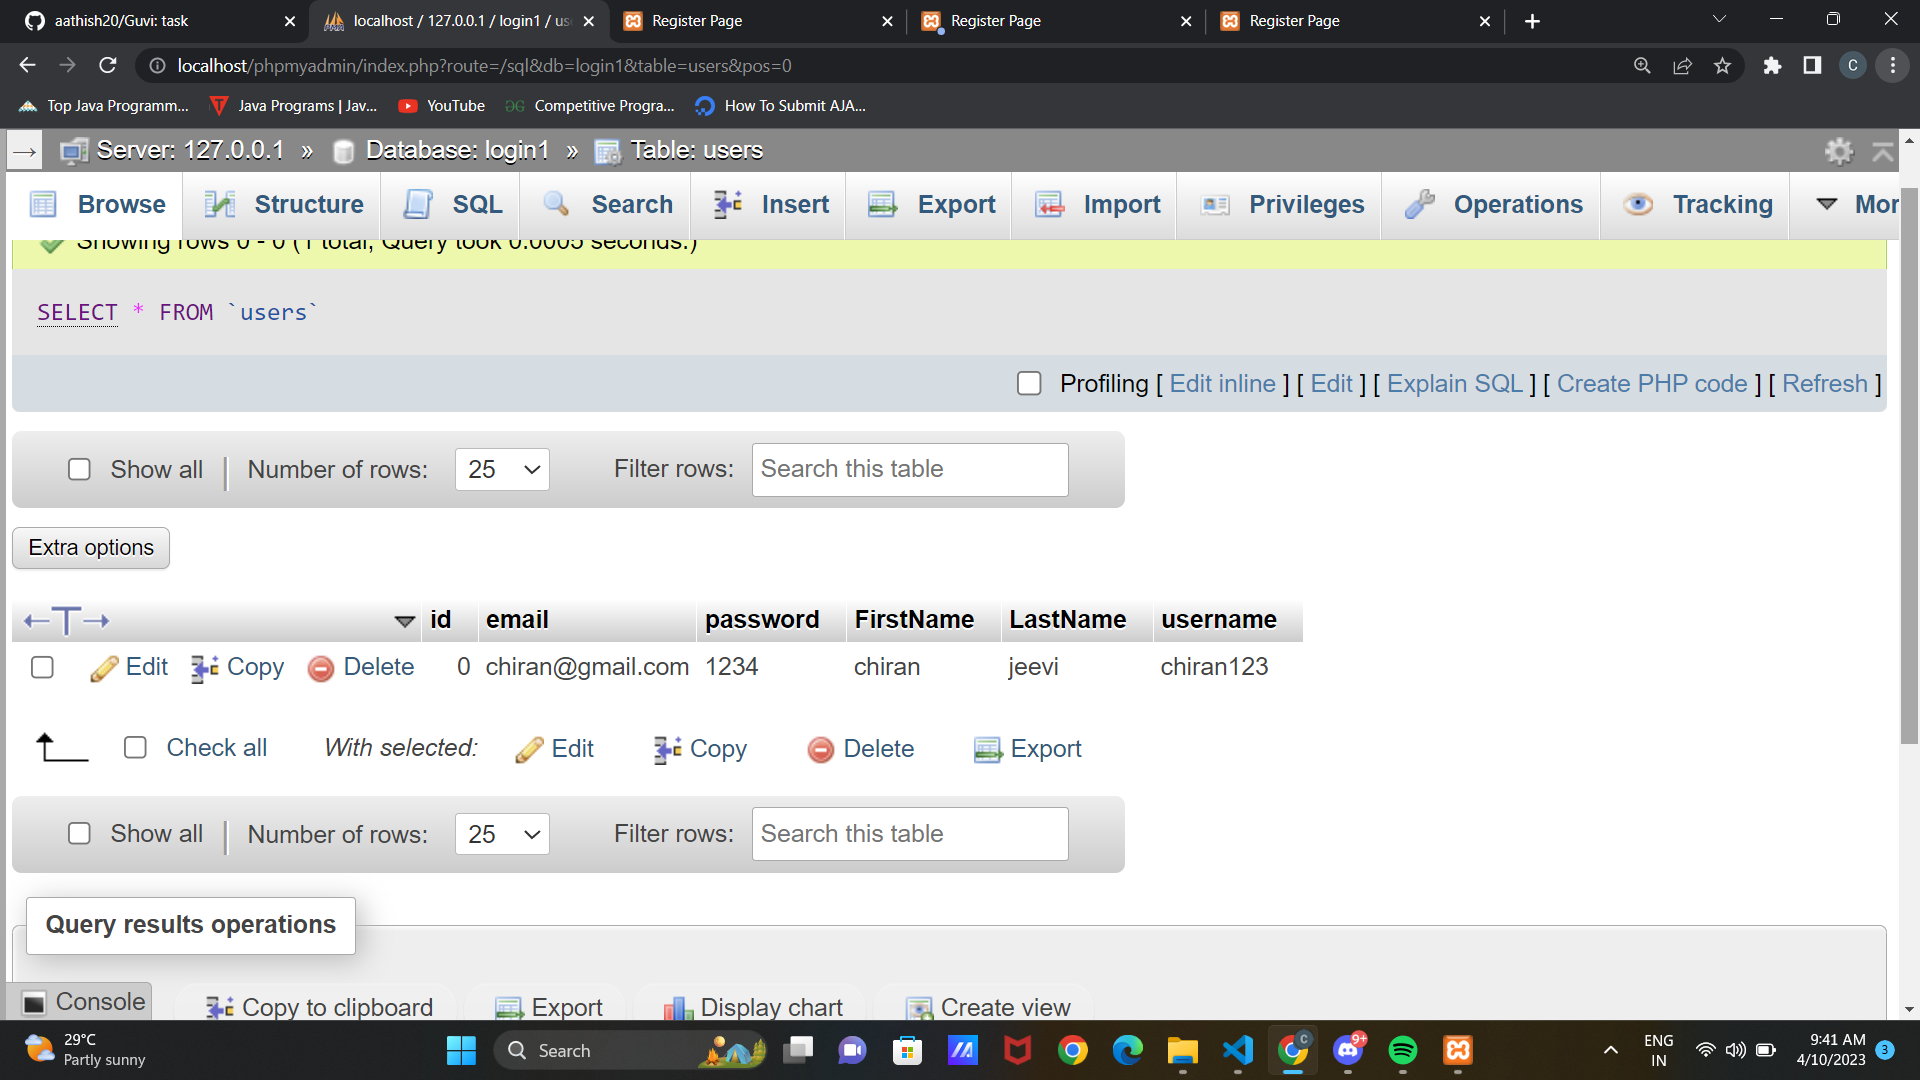
Task: Click Copy icon in chiran@gmail.com row
Action: (x=205, y=668)
